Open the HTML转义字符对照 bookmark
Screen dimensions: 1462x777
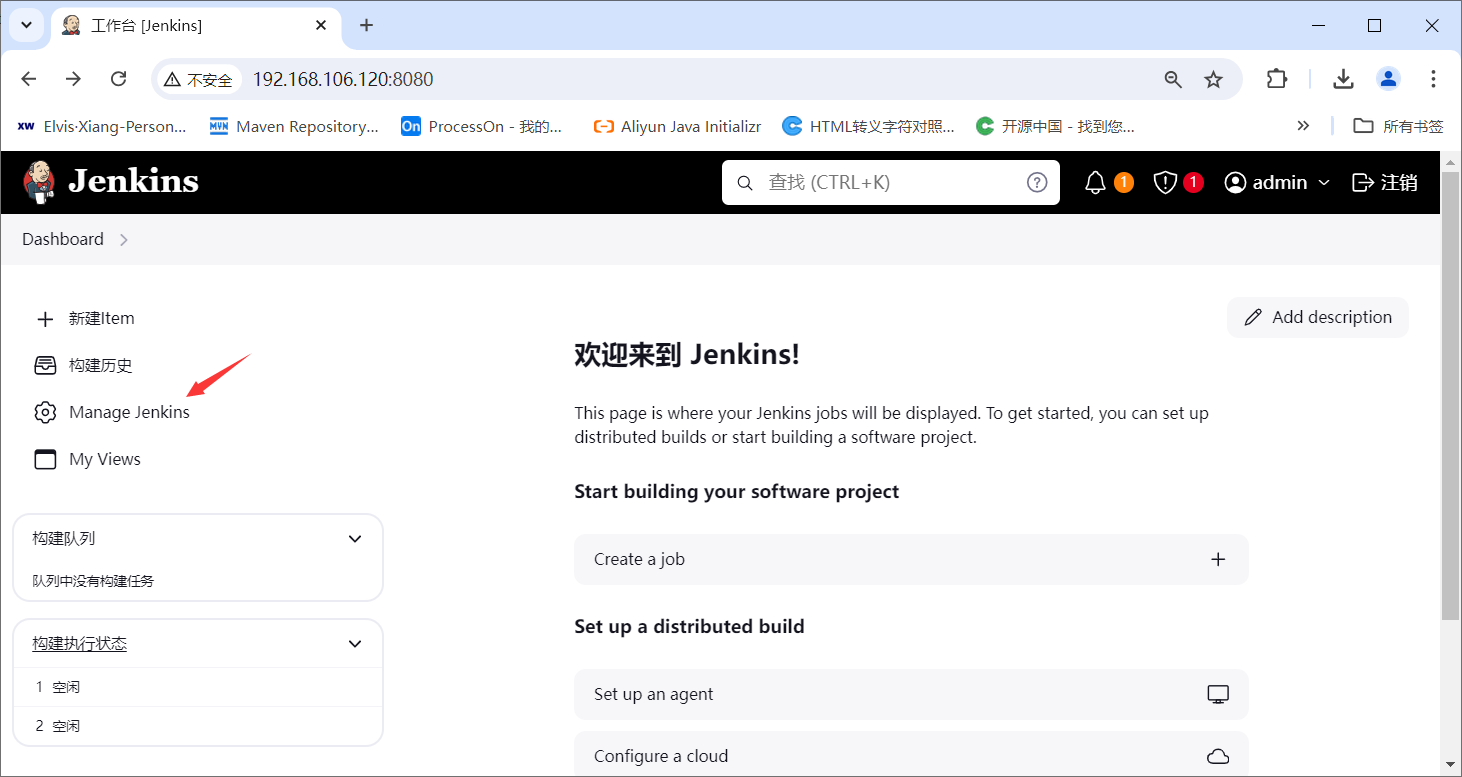click(x=869, y=126)
